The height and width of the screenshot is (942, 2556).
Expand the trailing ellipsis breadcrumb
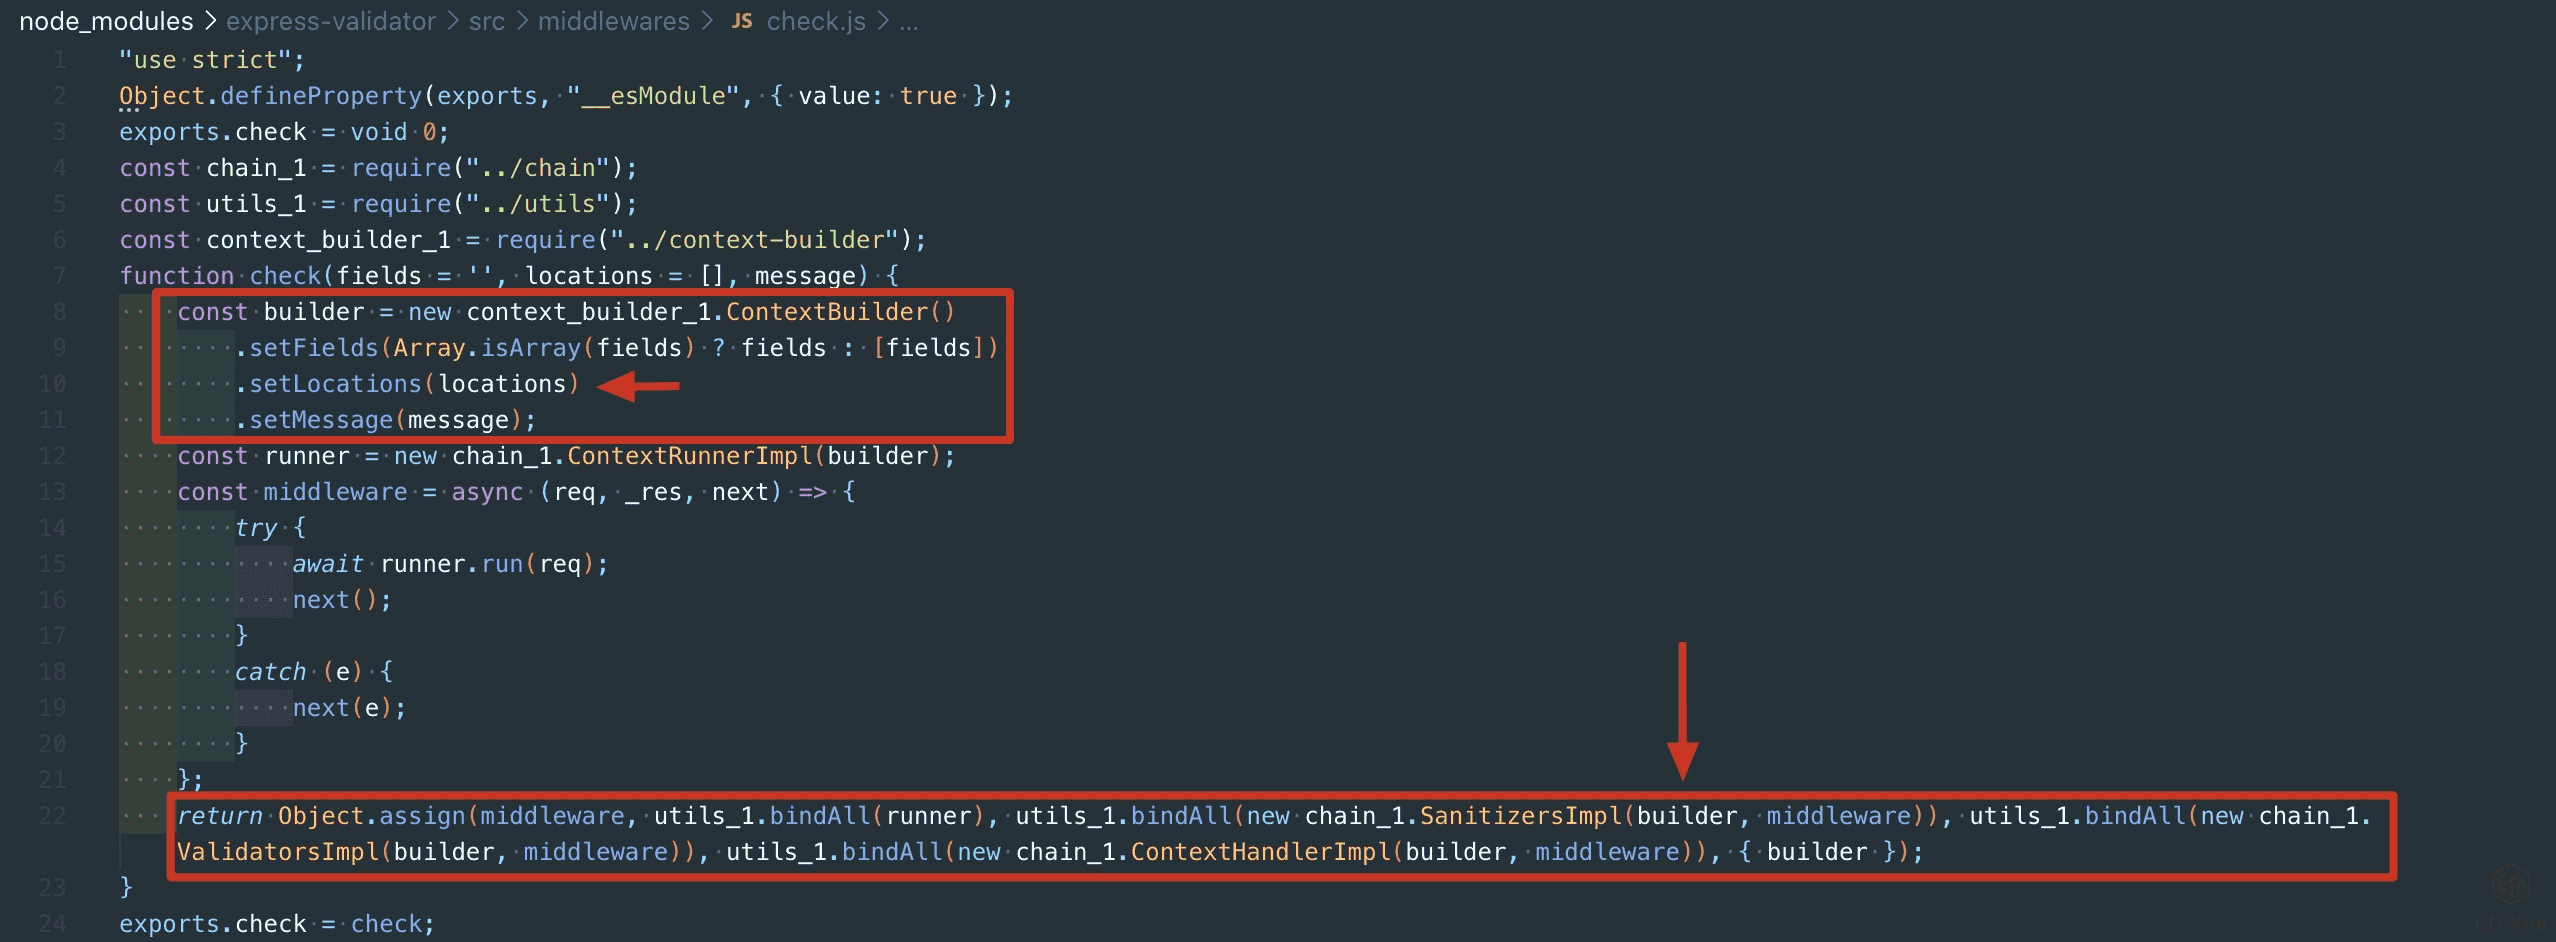point(908,21)
